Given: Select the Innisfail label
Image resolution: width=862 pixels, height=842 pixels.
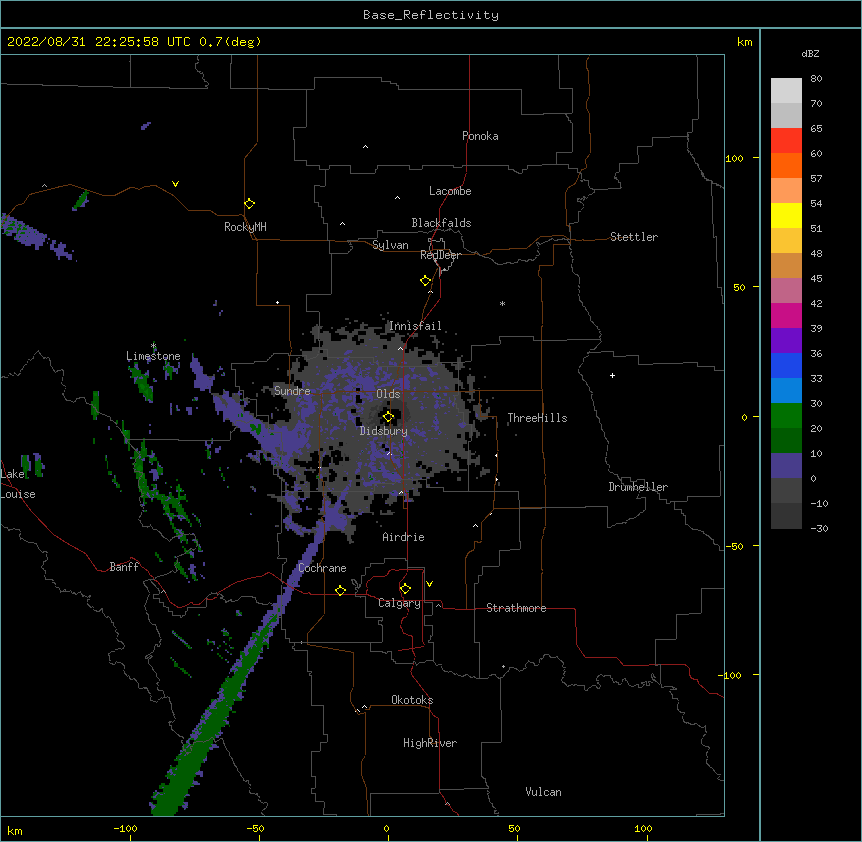Looking at the screenshot, I should pos(415,326).
